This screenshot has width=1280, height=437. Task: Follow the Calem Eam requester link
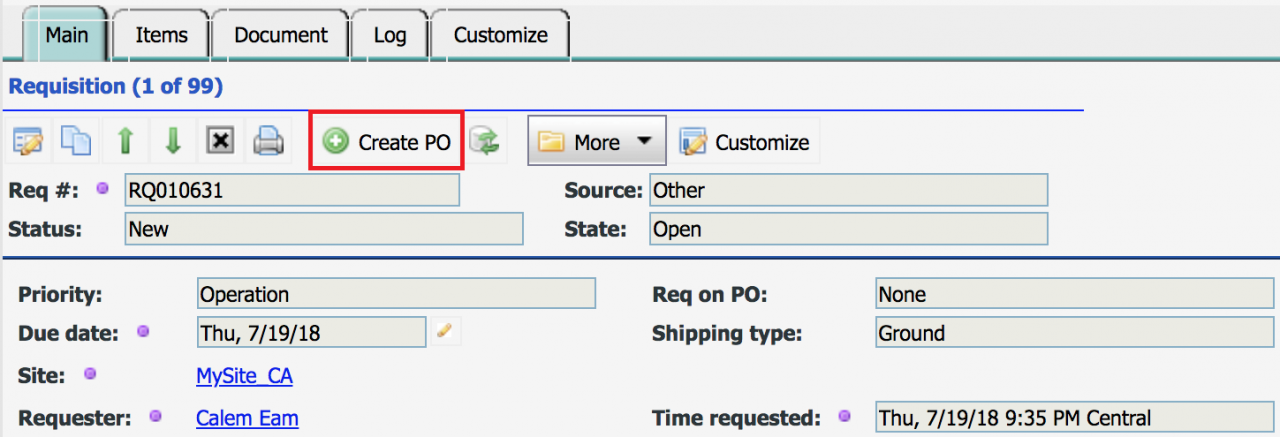247,418
